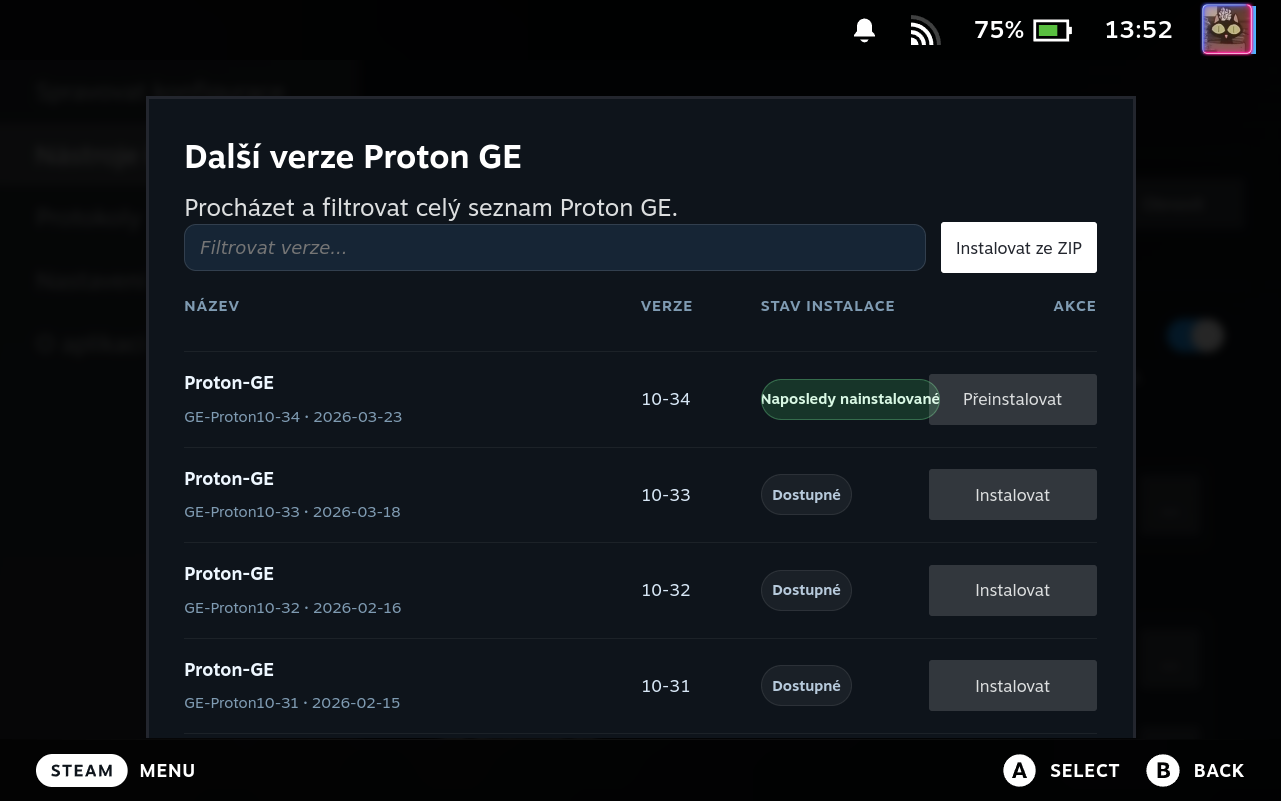Open the STEAM menu button
Image resolution: width=1281 pixels, height=801 pixels.
click(82, 771)
